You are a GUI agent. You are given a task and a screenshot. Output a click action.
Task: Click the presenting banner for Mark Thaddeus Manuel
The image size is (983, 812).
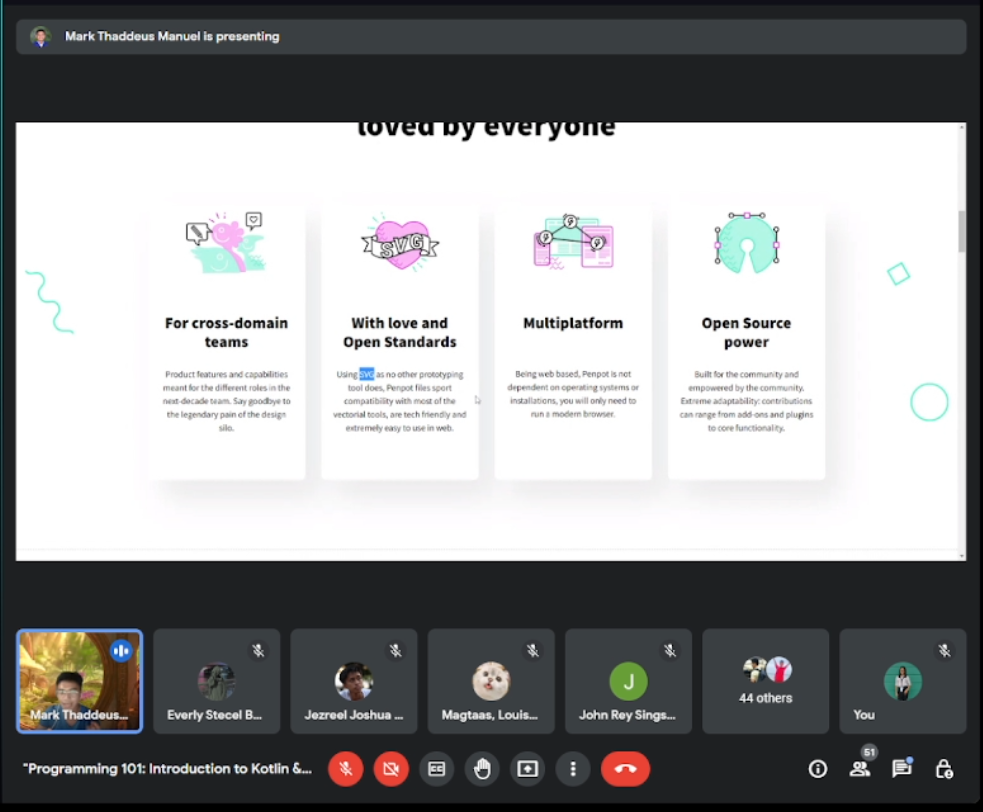(x=172, y=36)
